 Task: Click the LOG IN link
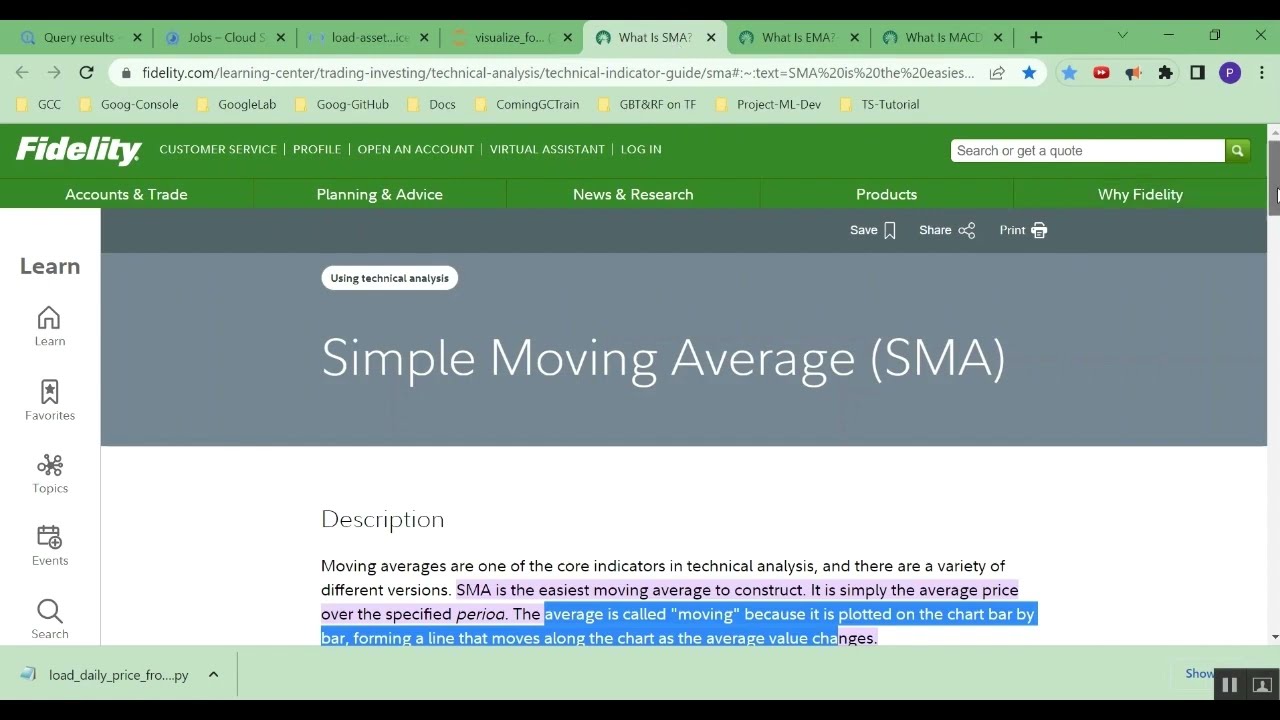tap(641, 149)
